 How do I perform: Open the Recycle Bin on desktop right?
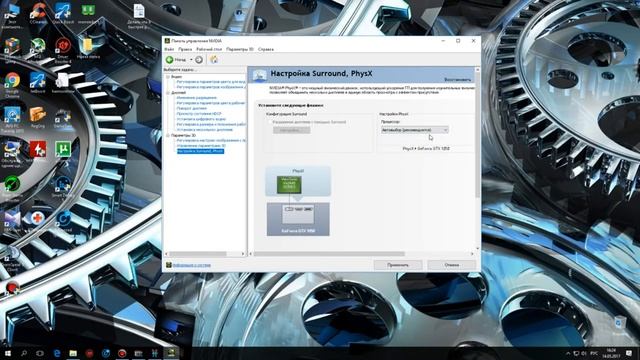(x=619, y=325)
